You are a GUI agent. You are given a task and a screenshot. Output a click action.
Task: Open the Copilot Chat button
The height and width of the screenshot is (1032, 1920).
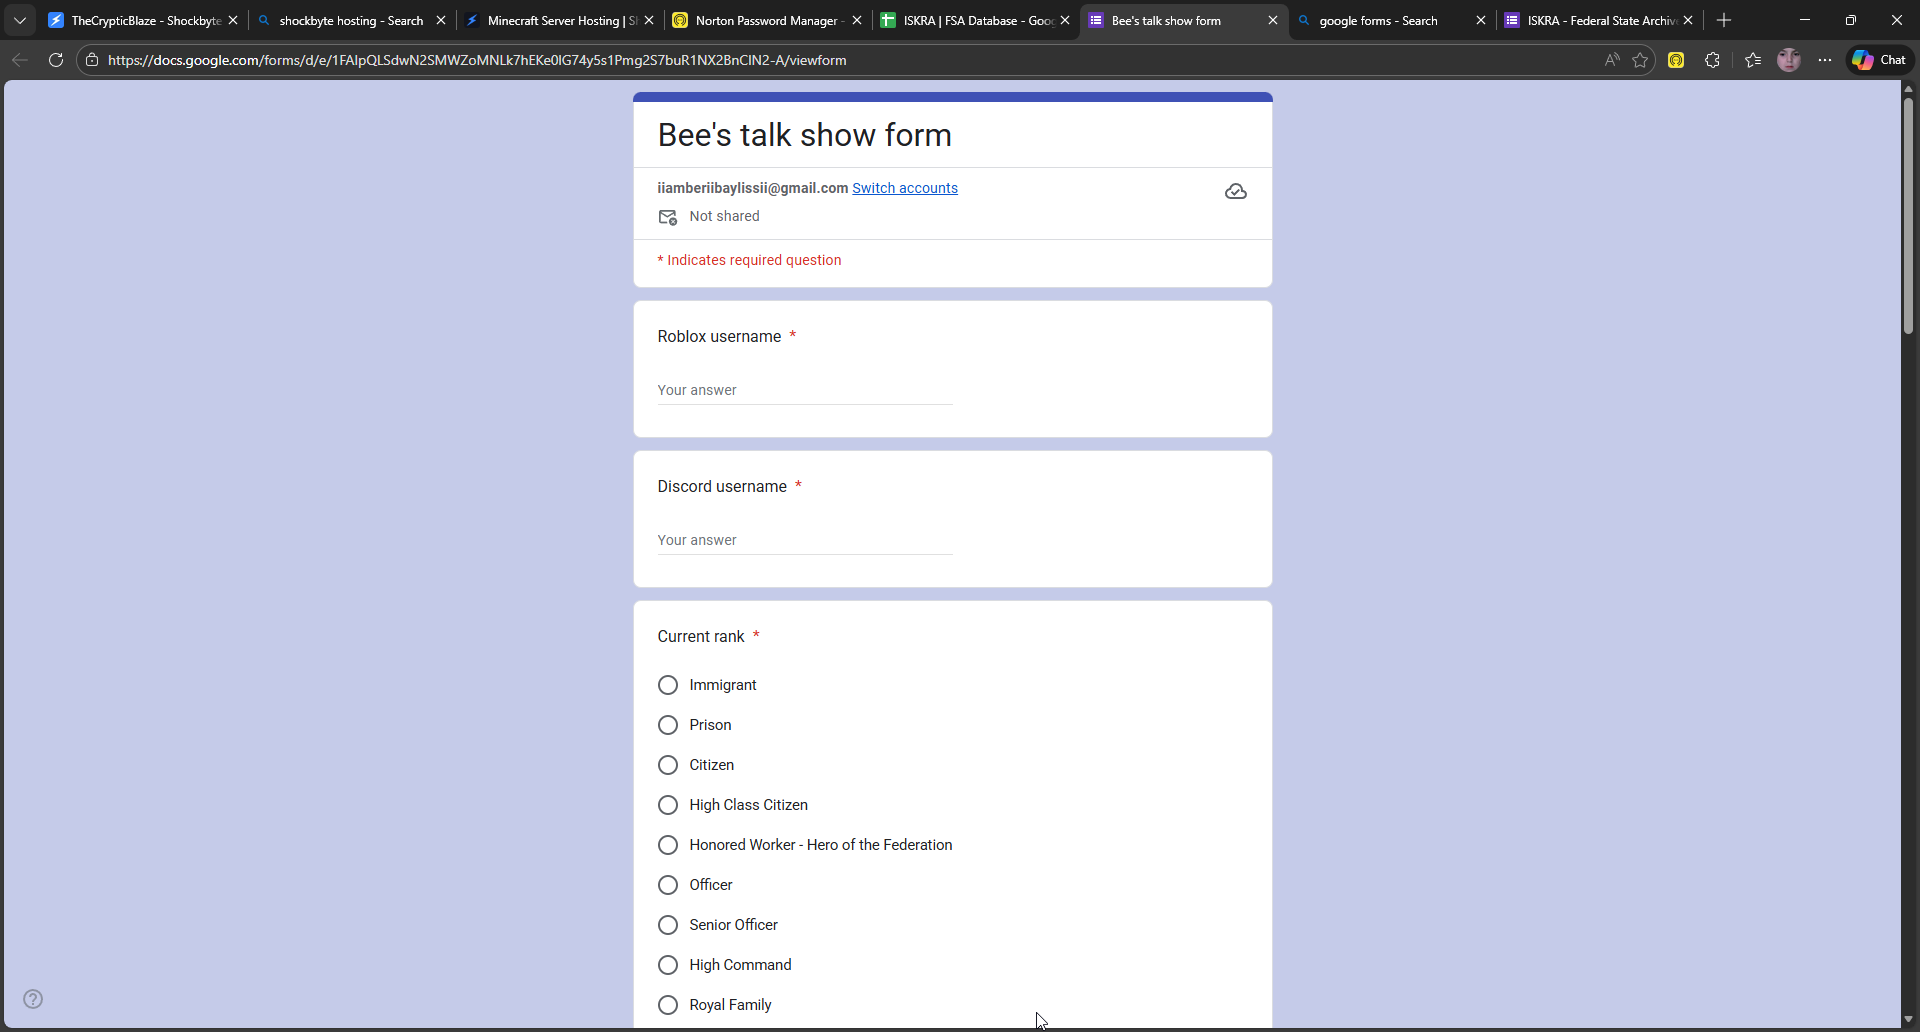1879,60
